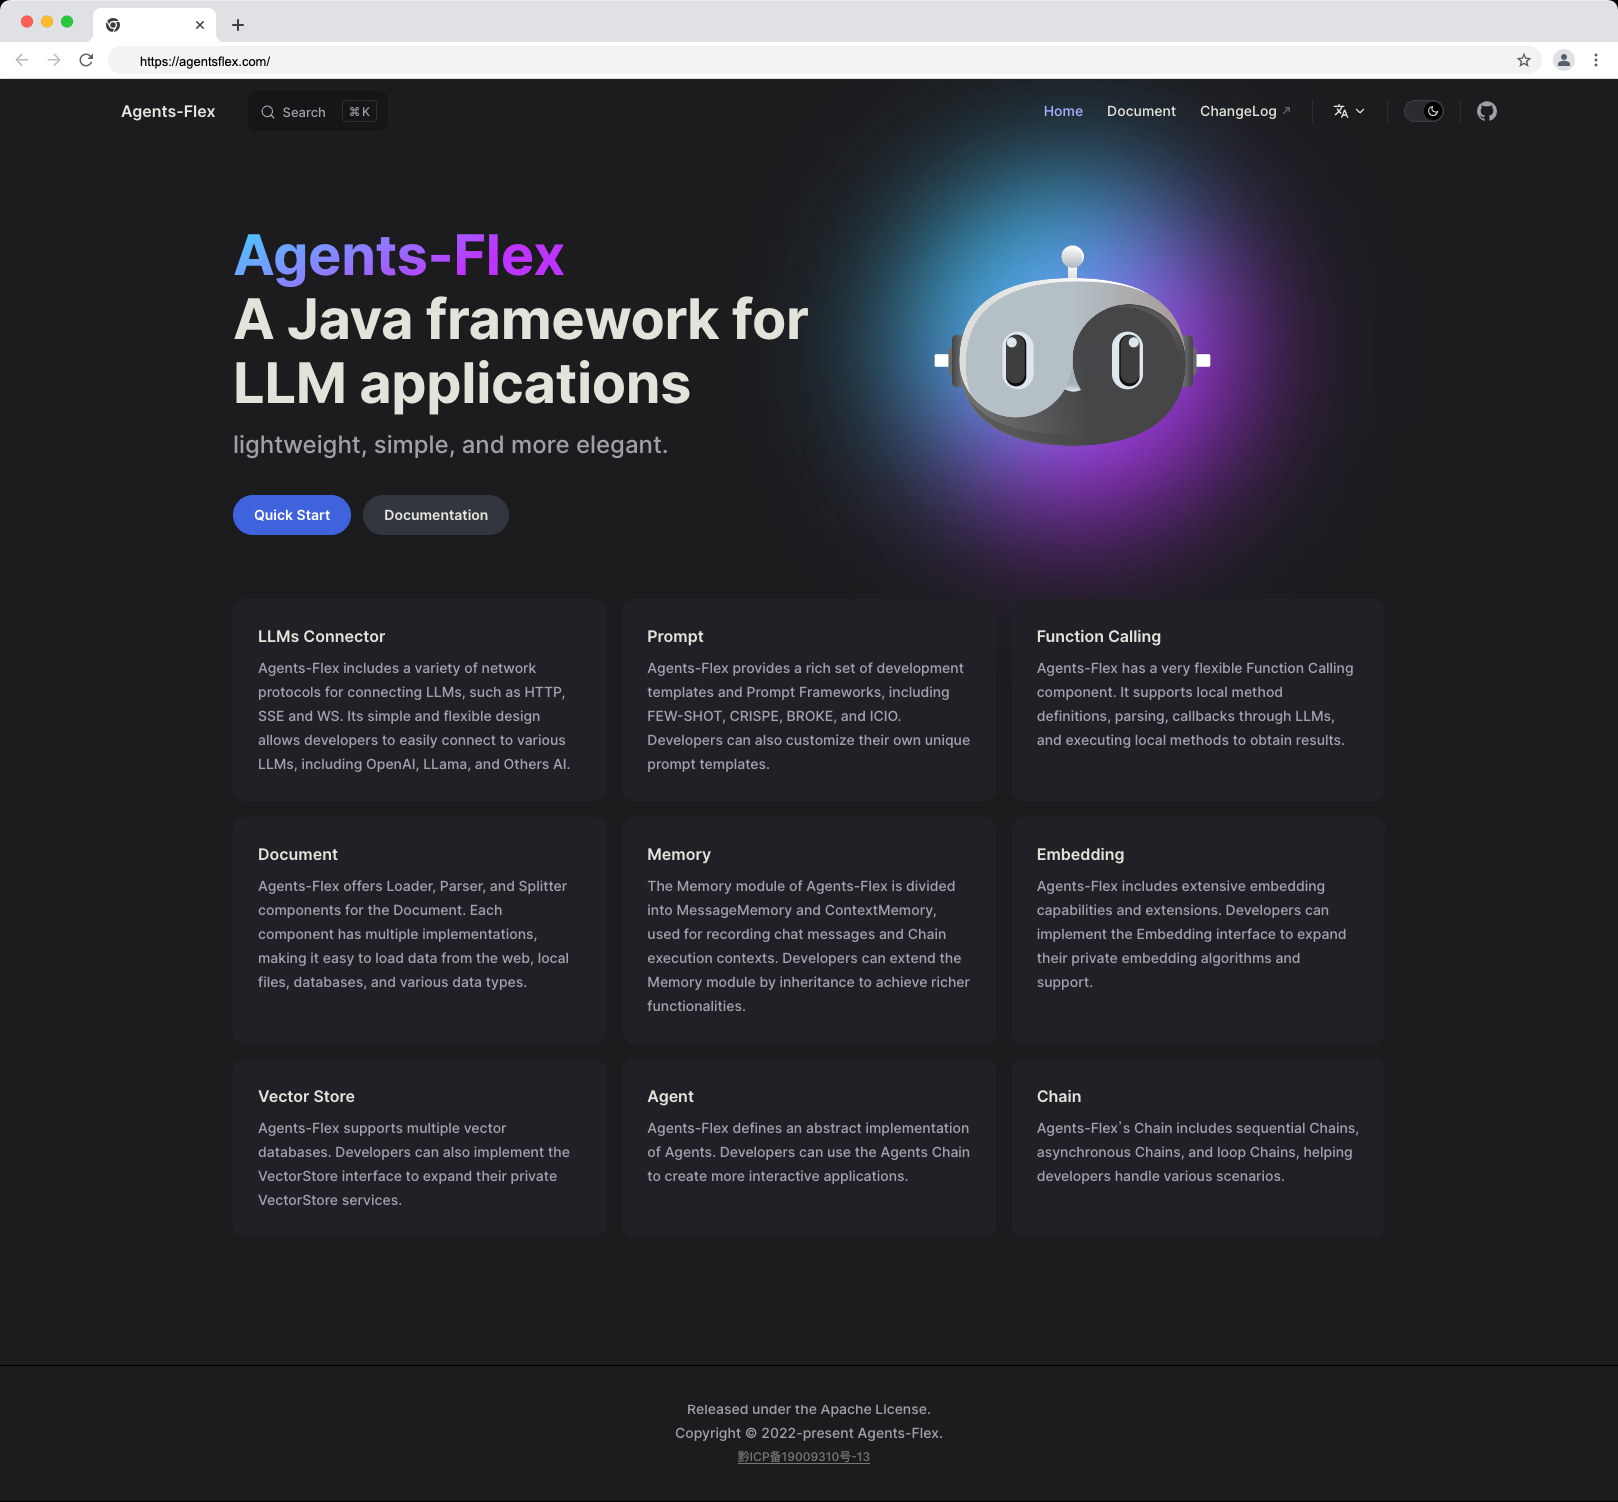The height and width of the screenshot is (1502, 1618).
Task: Click the Copyright 2022-present Agents-Flex text
Action: [809, 1433]
